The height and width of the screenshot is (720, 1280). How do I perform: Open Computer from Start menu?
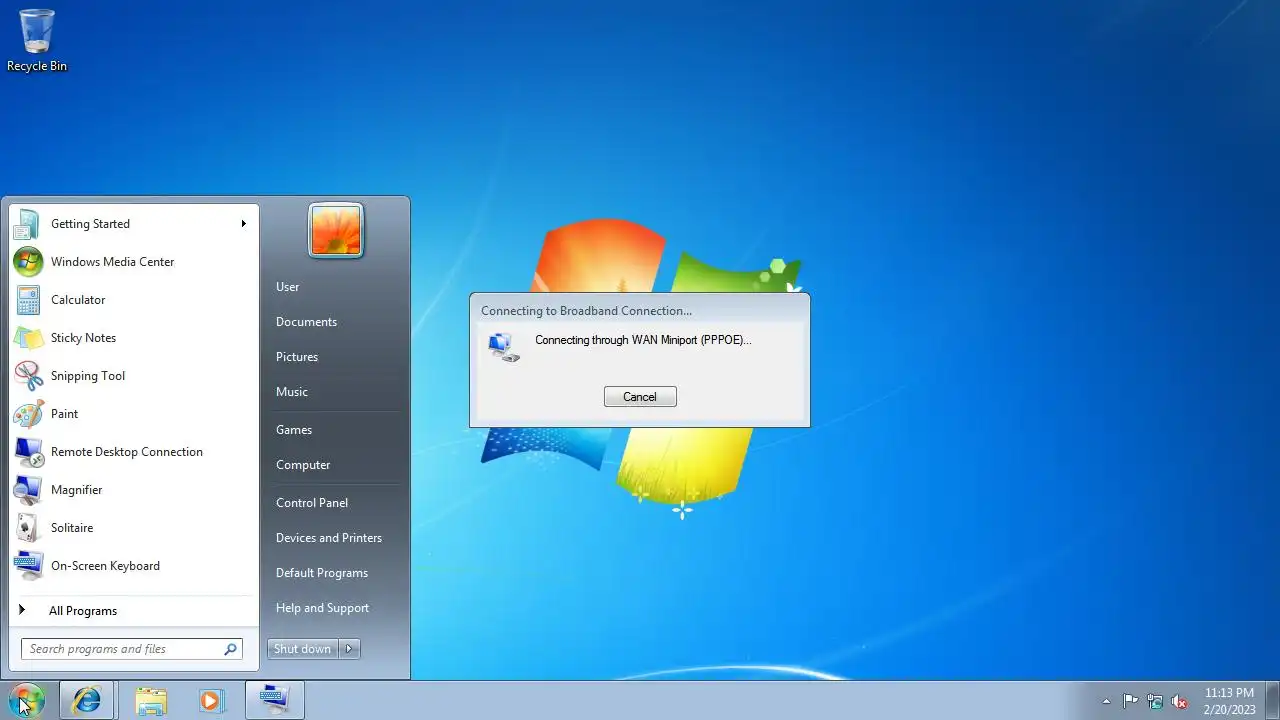pyautogui.click(x=303, y=465)
